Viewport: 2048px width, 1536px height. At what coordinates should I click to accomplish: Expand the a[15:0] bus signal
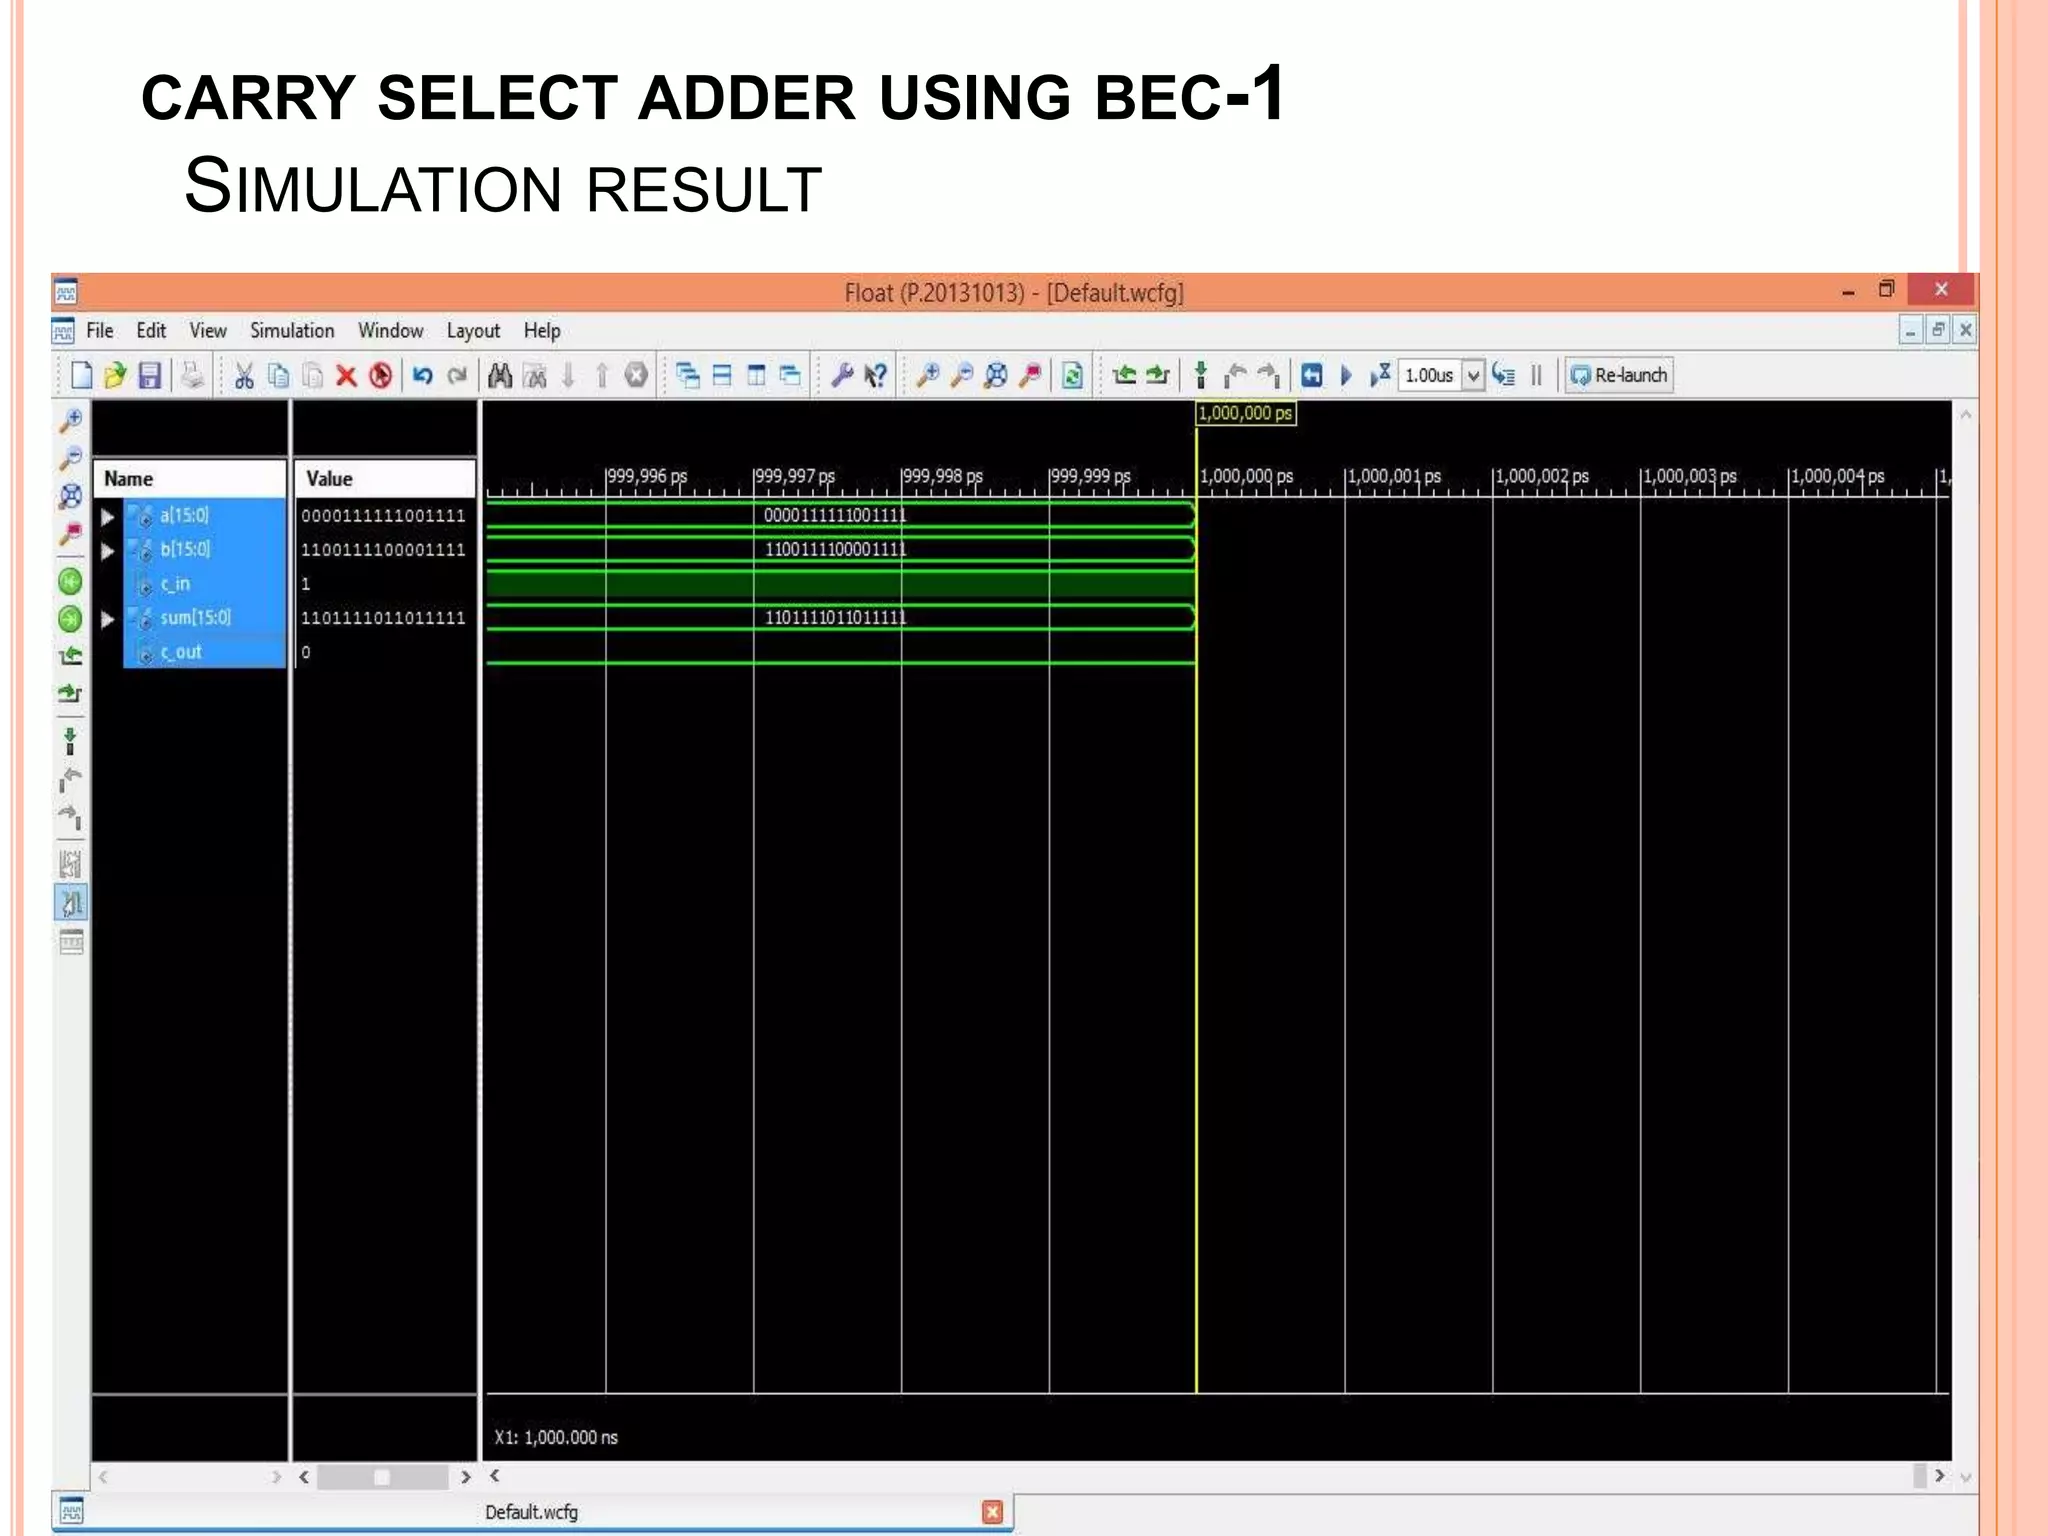[x=107, y=517]
